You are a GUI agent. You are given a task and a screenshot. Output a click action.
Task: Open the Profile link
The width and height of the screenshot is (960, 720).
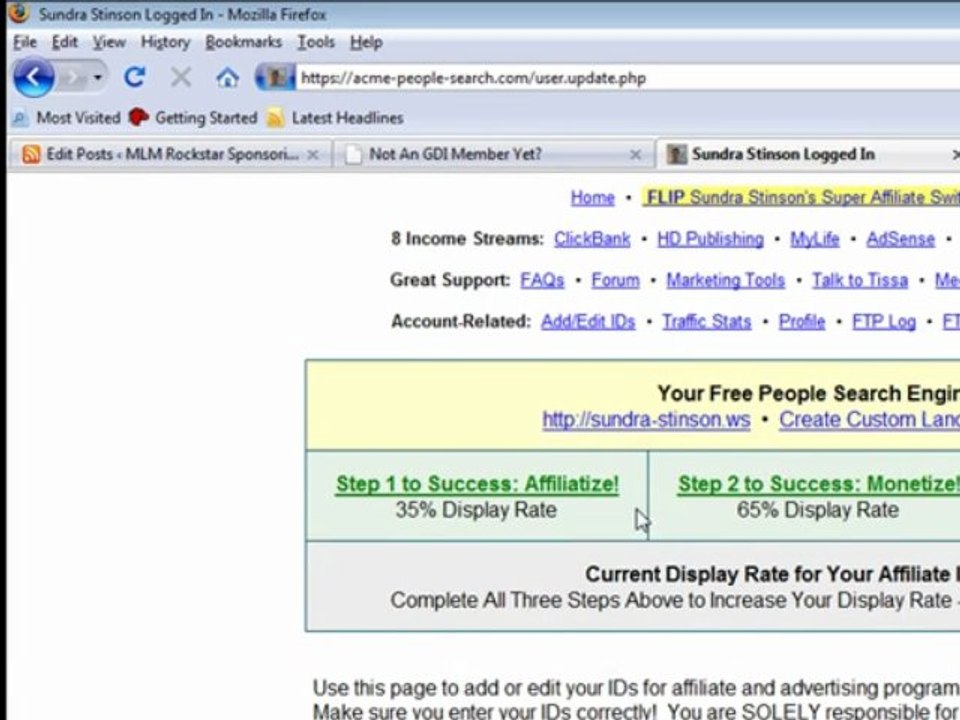(x=801, y=321)
